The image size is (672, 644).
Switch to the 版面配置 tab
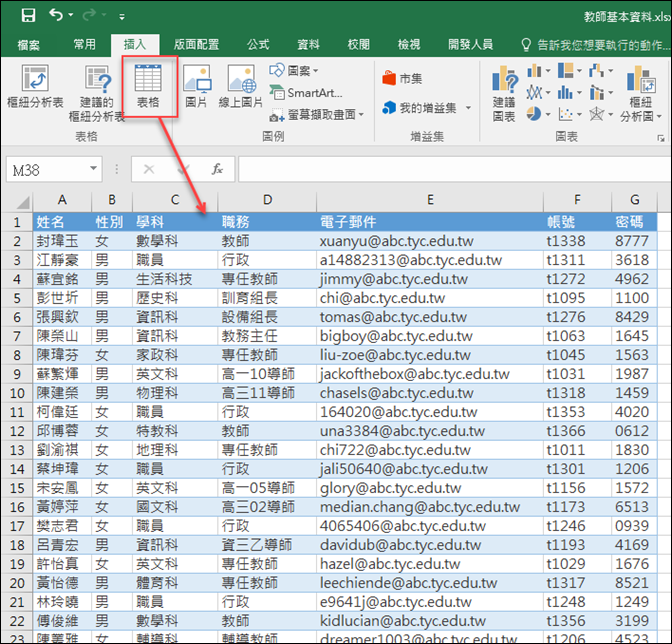[196, 44]
